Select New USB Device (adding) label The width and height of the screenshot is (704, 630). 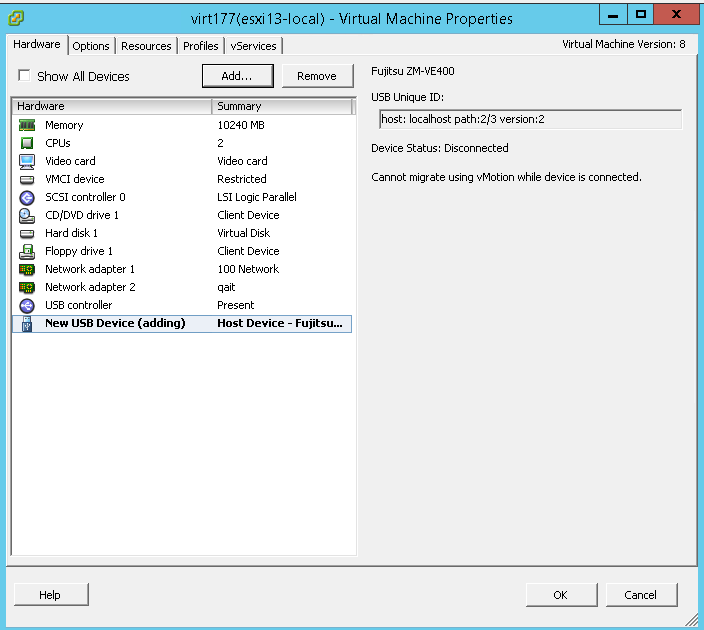[x=115, y=323]
